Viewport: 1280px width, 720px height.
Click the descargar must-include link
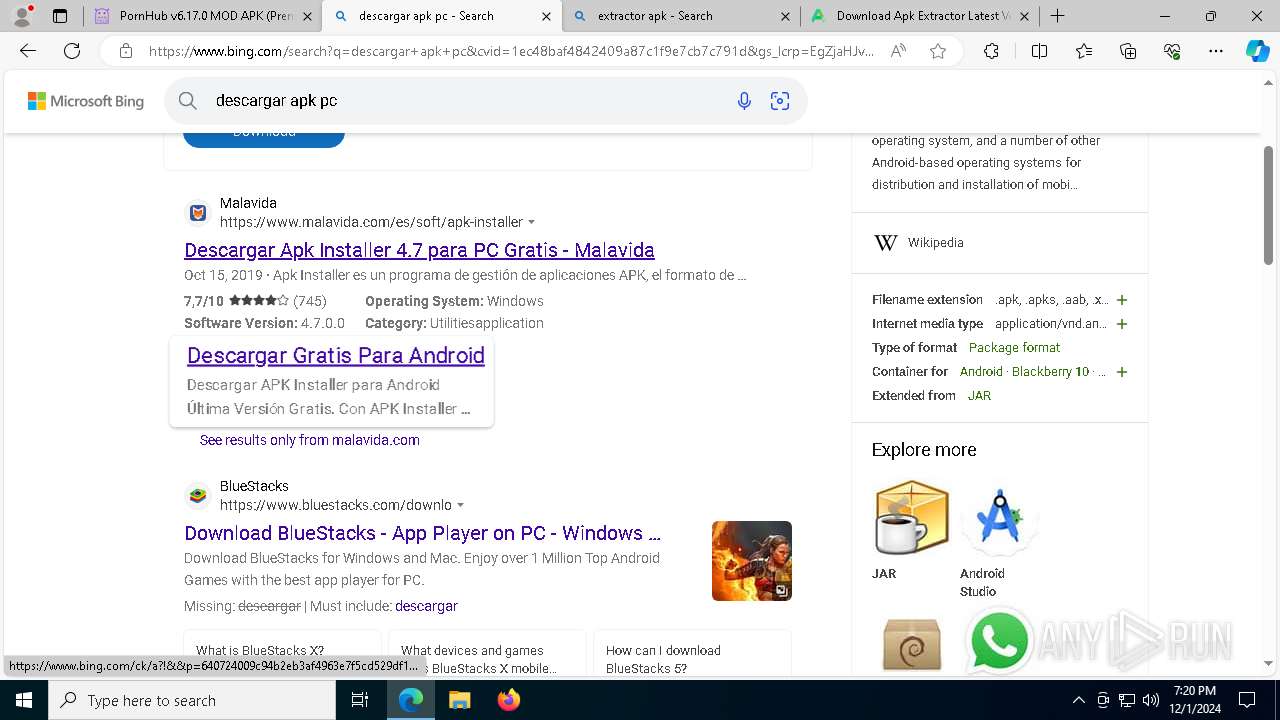(426, 606)
